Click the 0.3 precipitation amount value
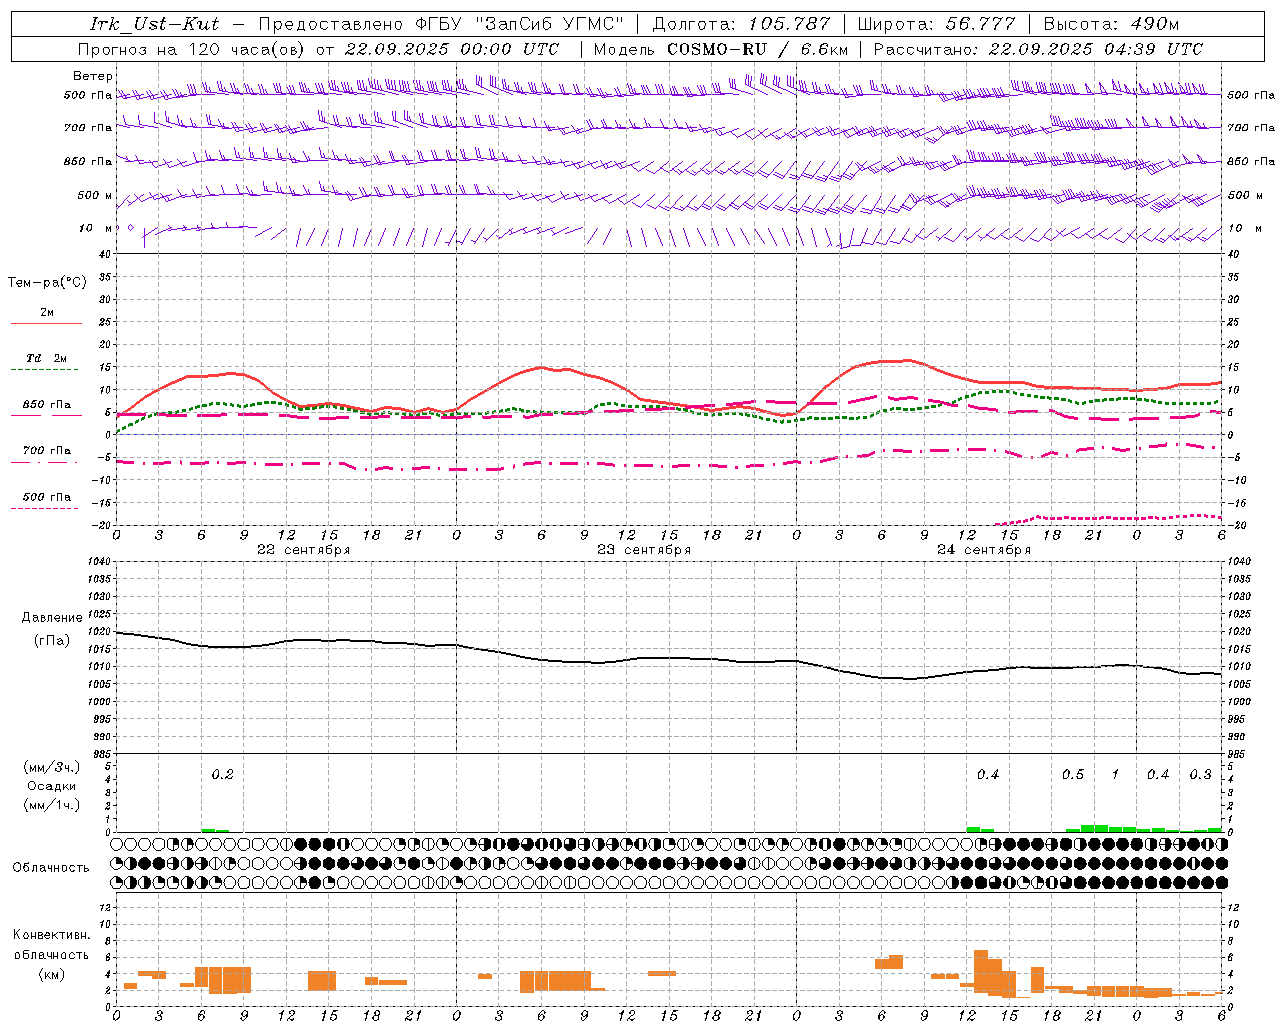The image size is (1280, 1024). coord(1200,774)
